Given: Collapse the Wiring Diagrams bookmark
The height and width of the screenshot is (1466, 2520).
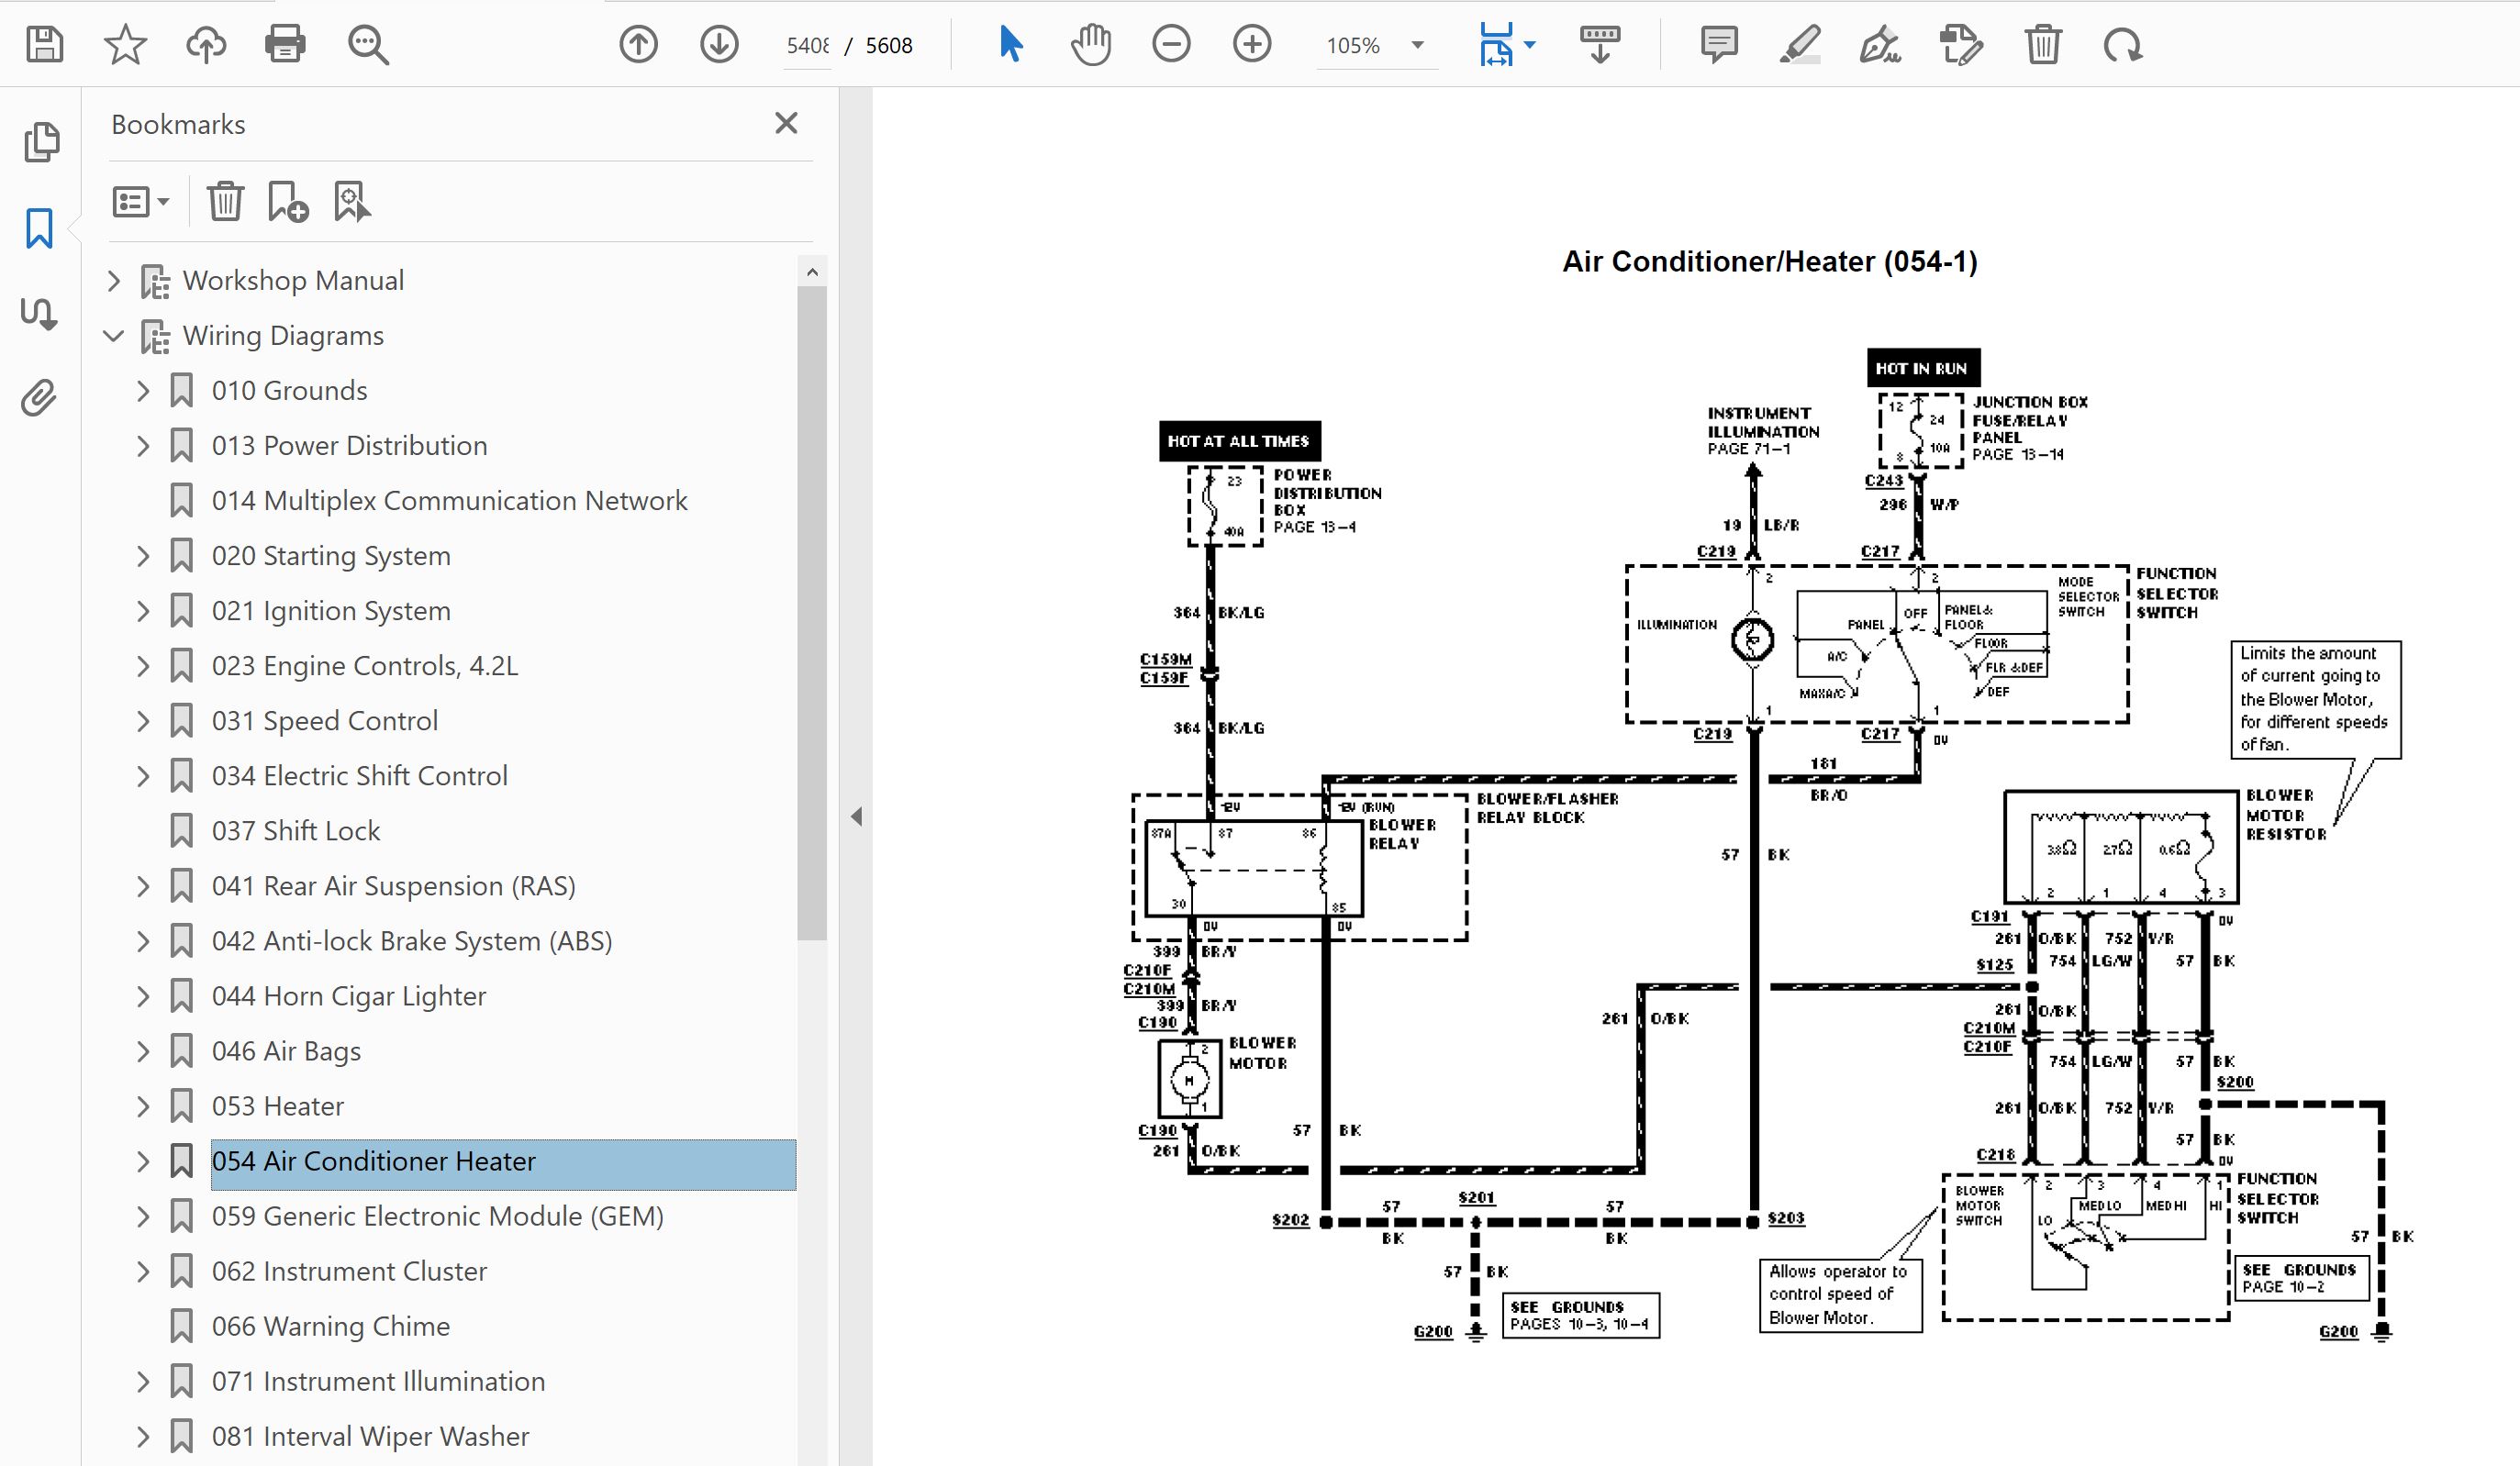Looking at the screenshot, I should click(114, 336).
